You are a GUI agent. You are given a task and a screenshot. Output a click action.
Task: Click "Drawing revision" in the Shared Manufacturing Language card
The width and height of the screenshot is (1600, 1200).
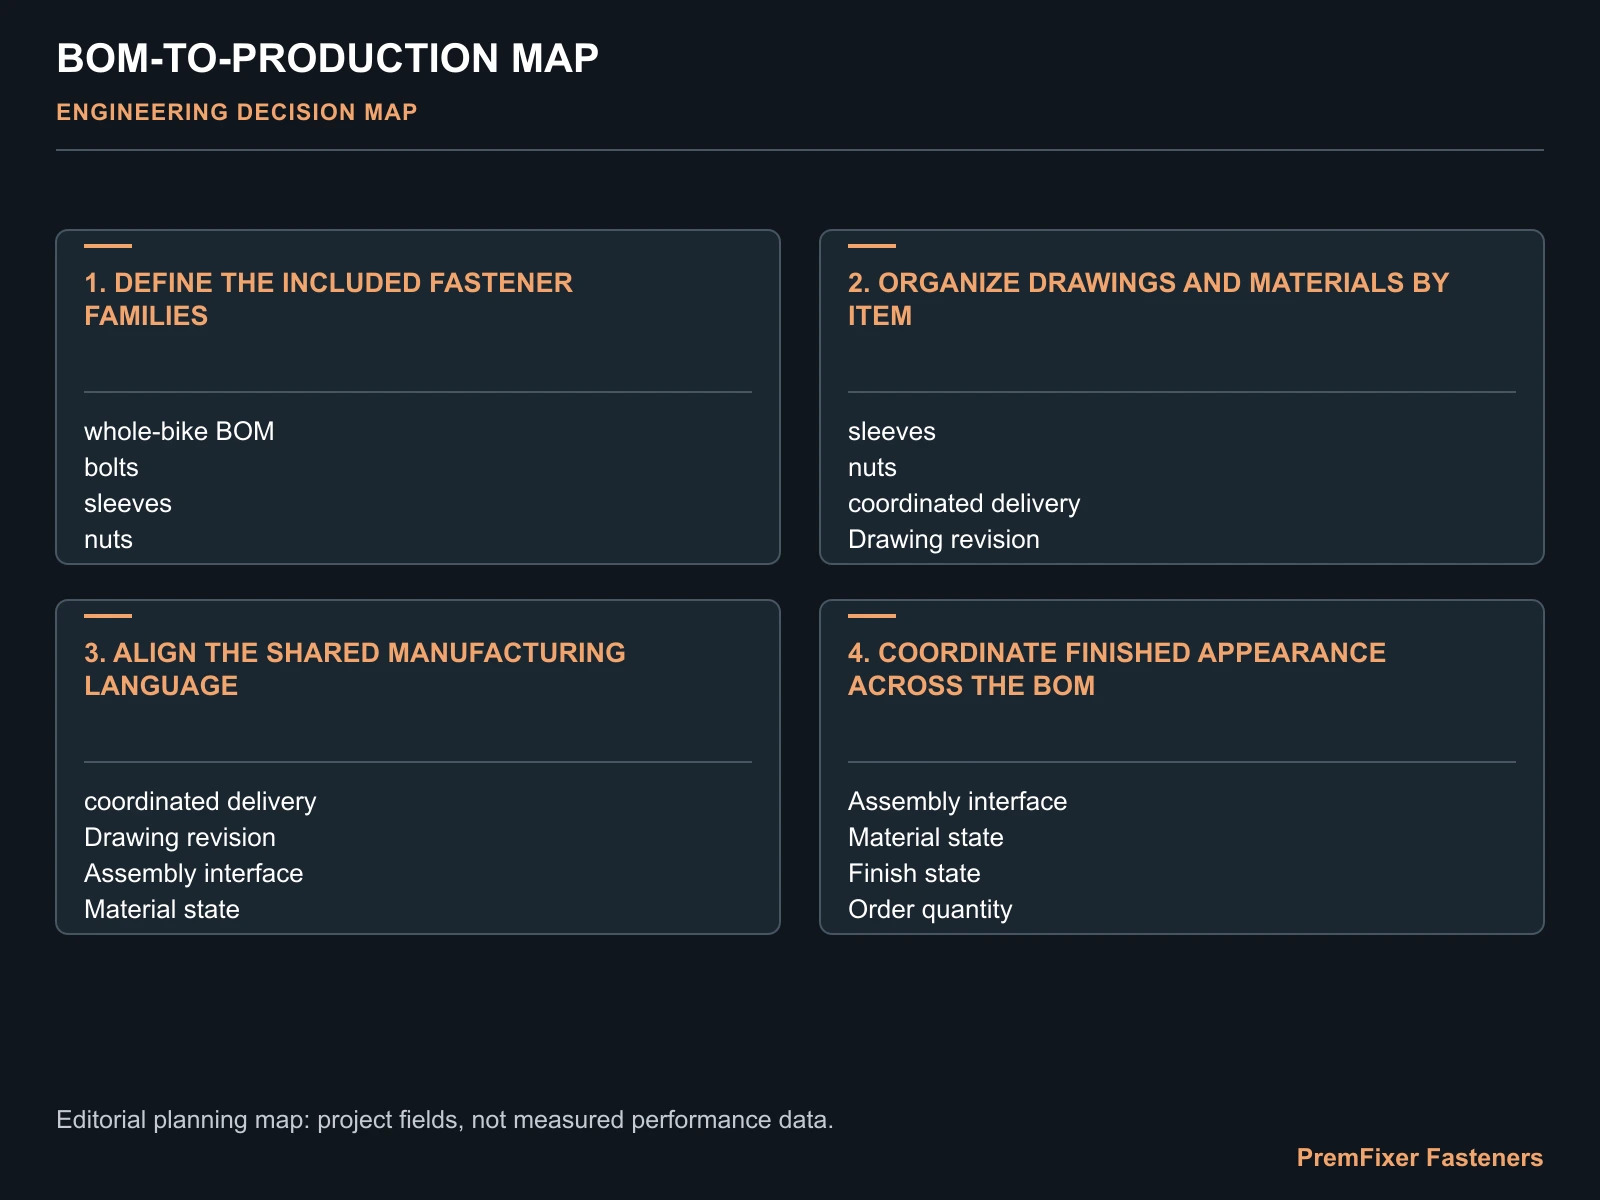point(180,837)
